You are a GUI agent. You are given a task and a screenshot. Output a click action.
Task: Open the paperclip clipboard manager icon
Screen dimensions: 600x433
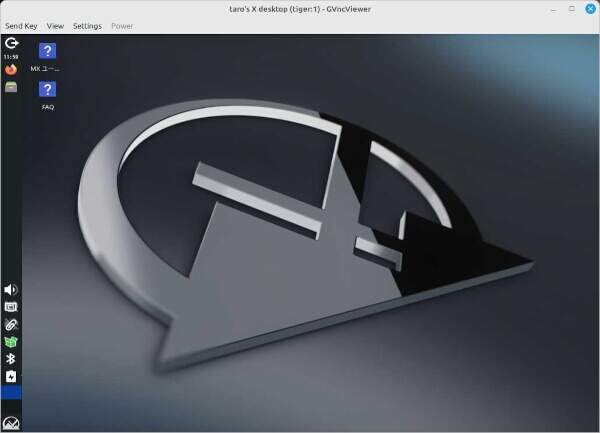(x=11, y=325)
